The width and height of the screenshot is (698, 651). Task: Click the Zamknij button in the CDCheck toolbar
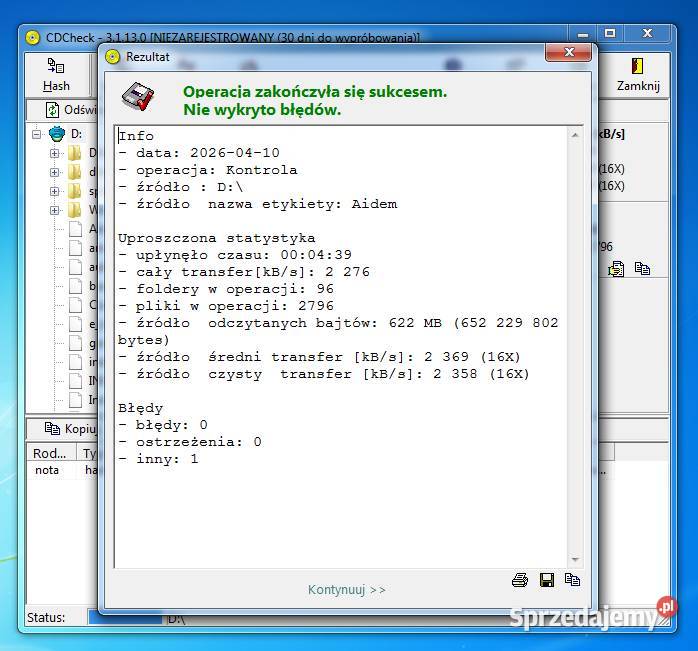click(638, 74)
